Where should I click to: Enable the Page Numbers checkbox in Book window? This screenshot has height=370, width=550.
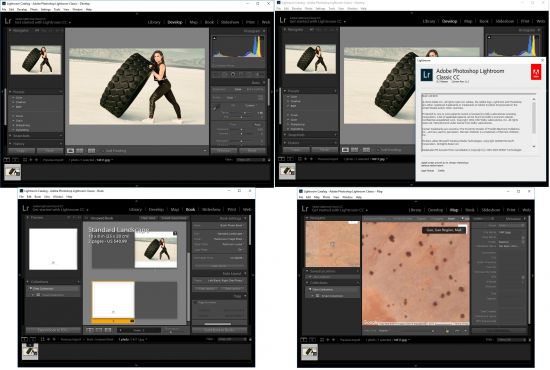click(x=195, y=302)
